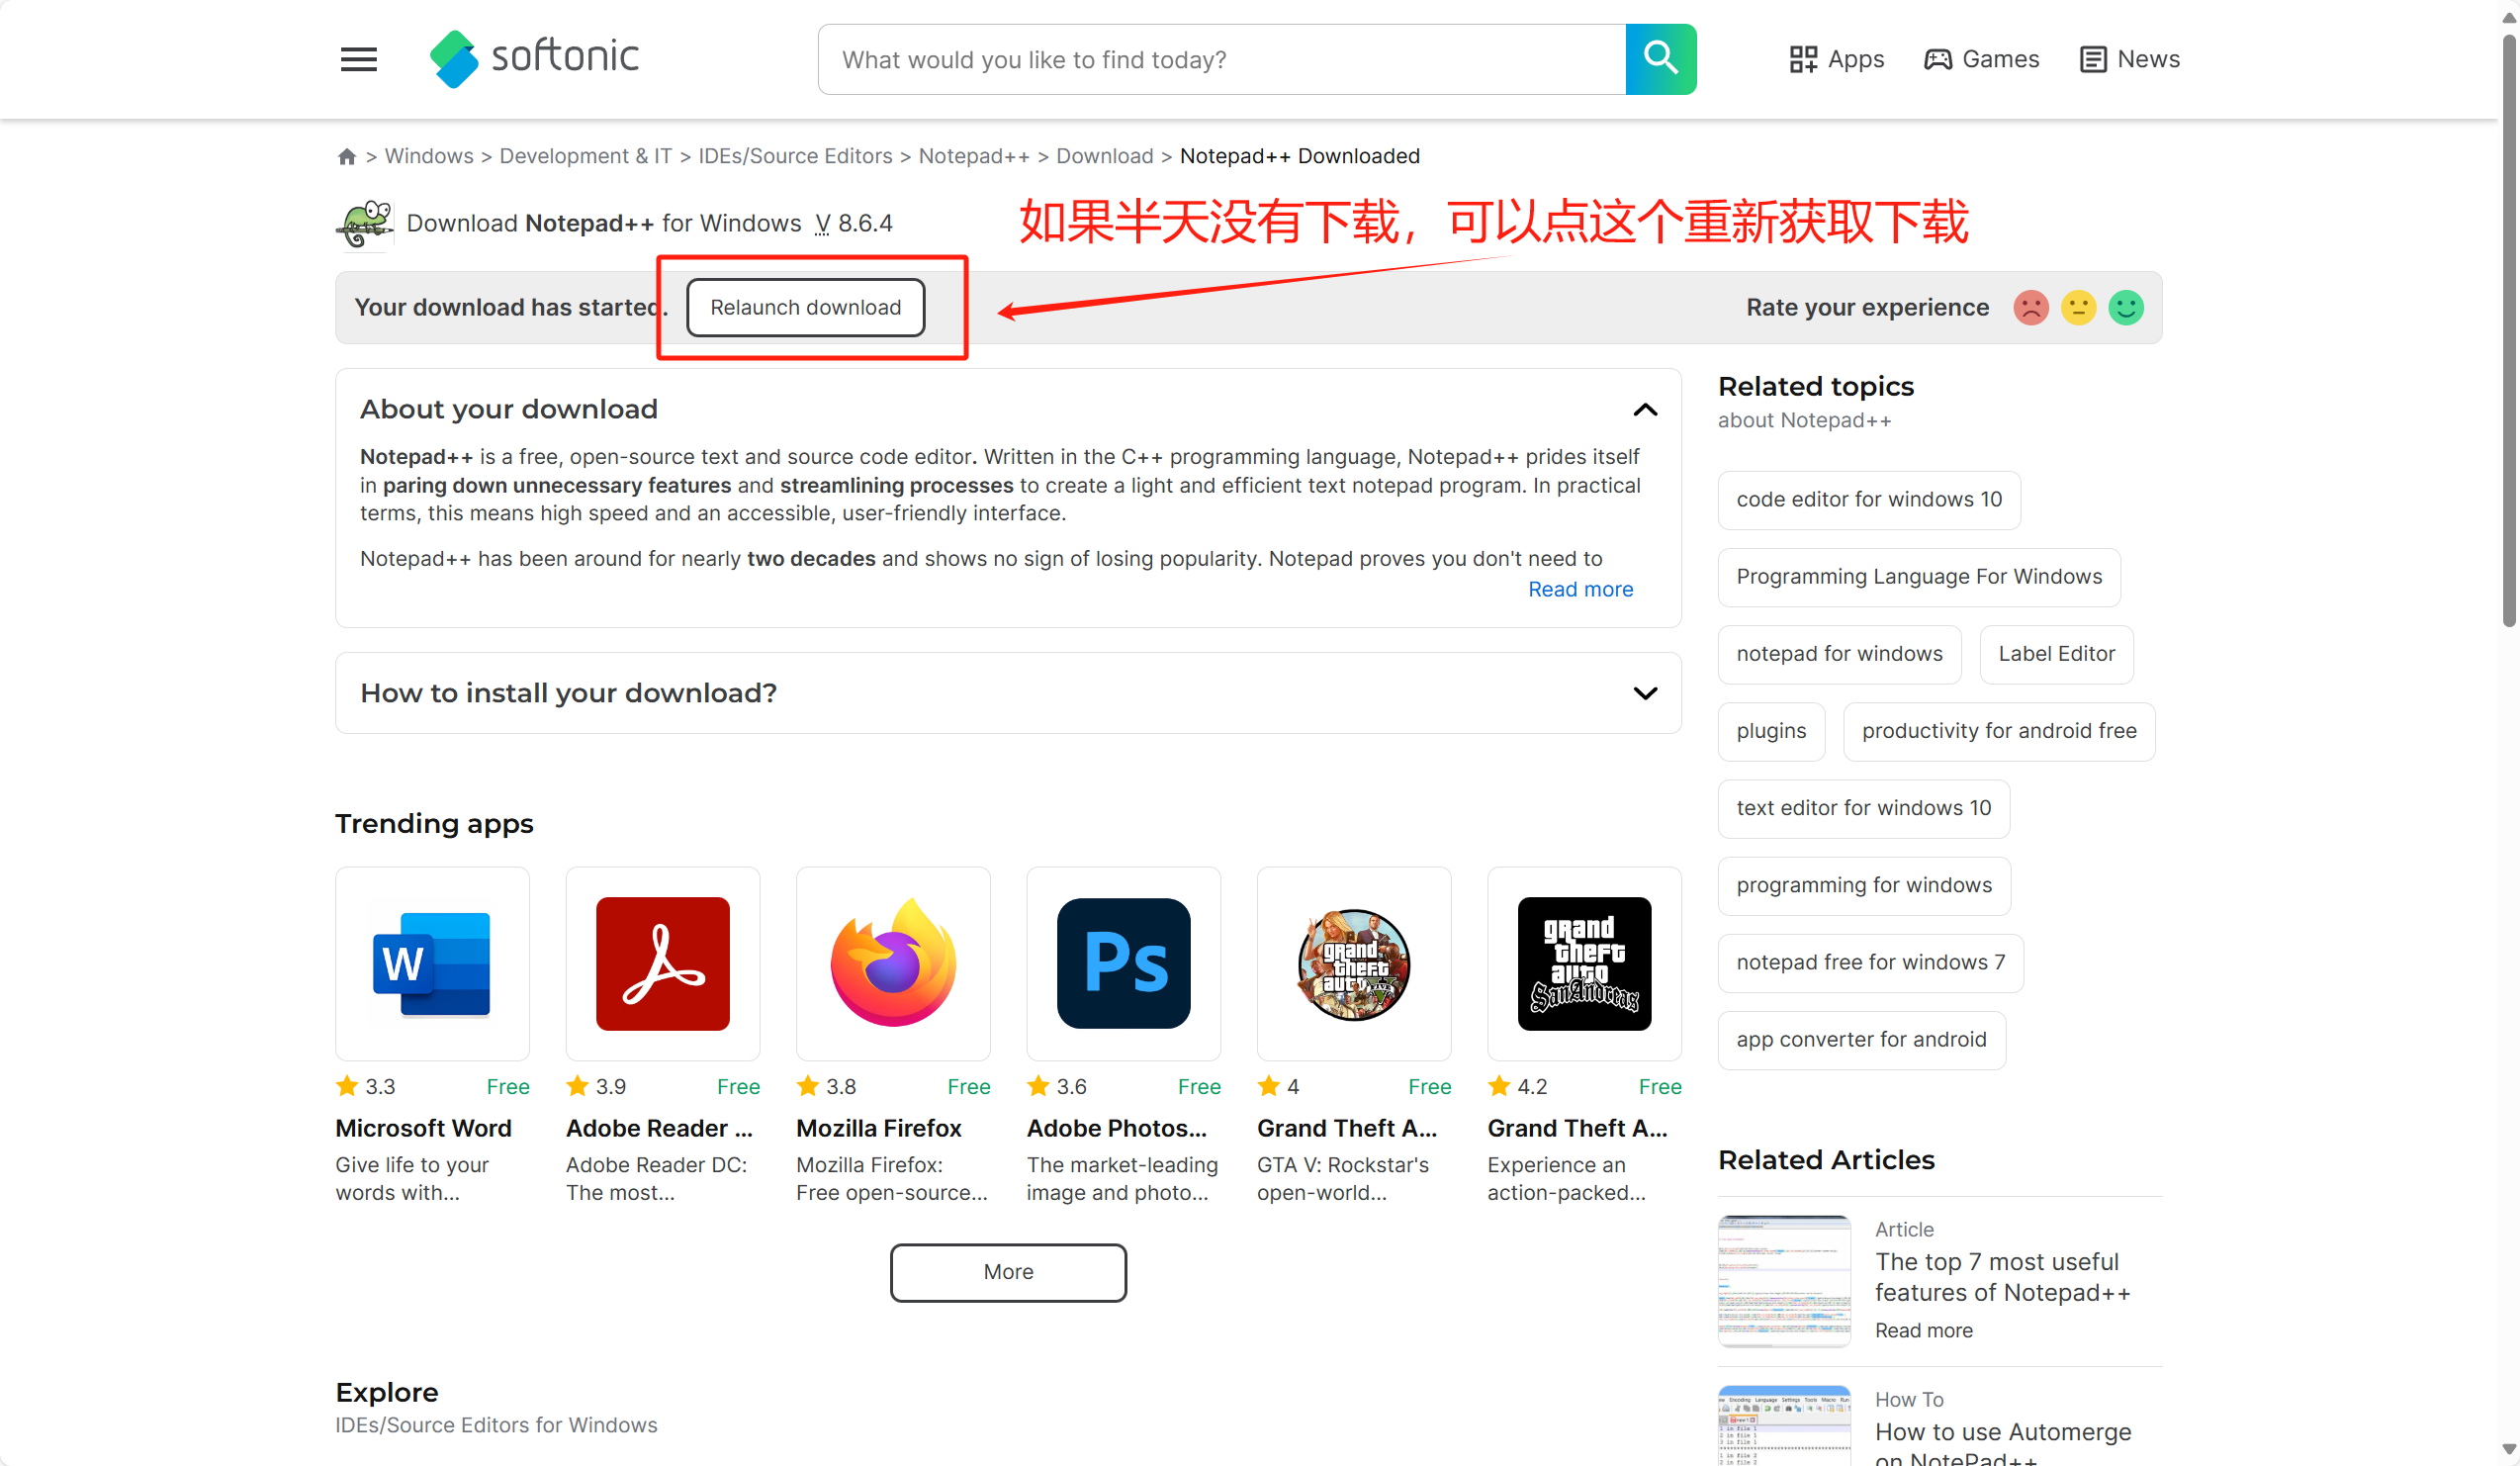Open Microsoft Word app icon
Screen dimensions: 2520x1466
click(x=432, y=963)
